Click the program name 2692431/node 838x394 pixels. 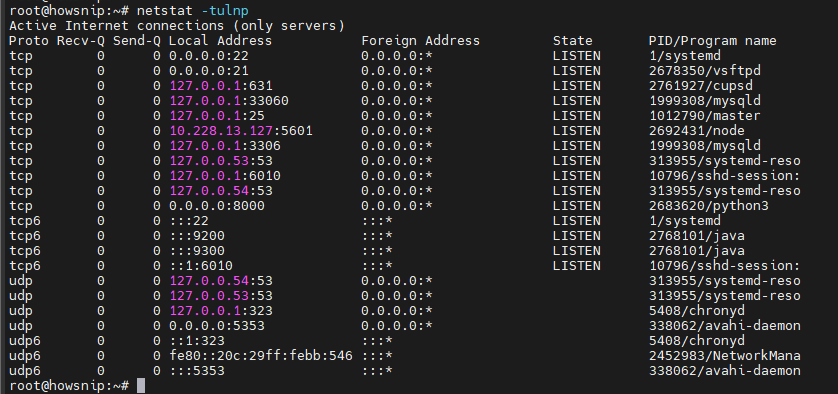696,130
